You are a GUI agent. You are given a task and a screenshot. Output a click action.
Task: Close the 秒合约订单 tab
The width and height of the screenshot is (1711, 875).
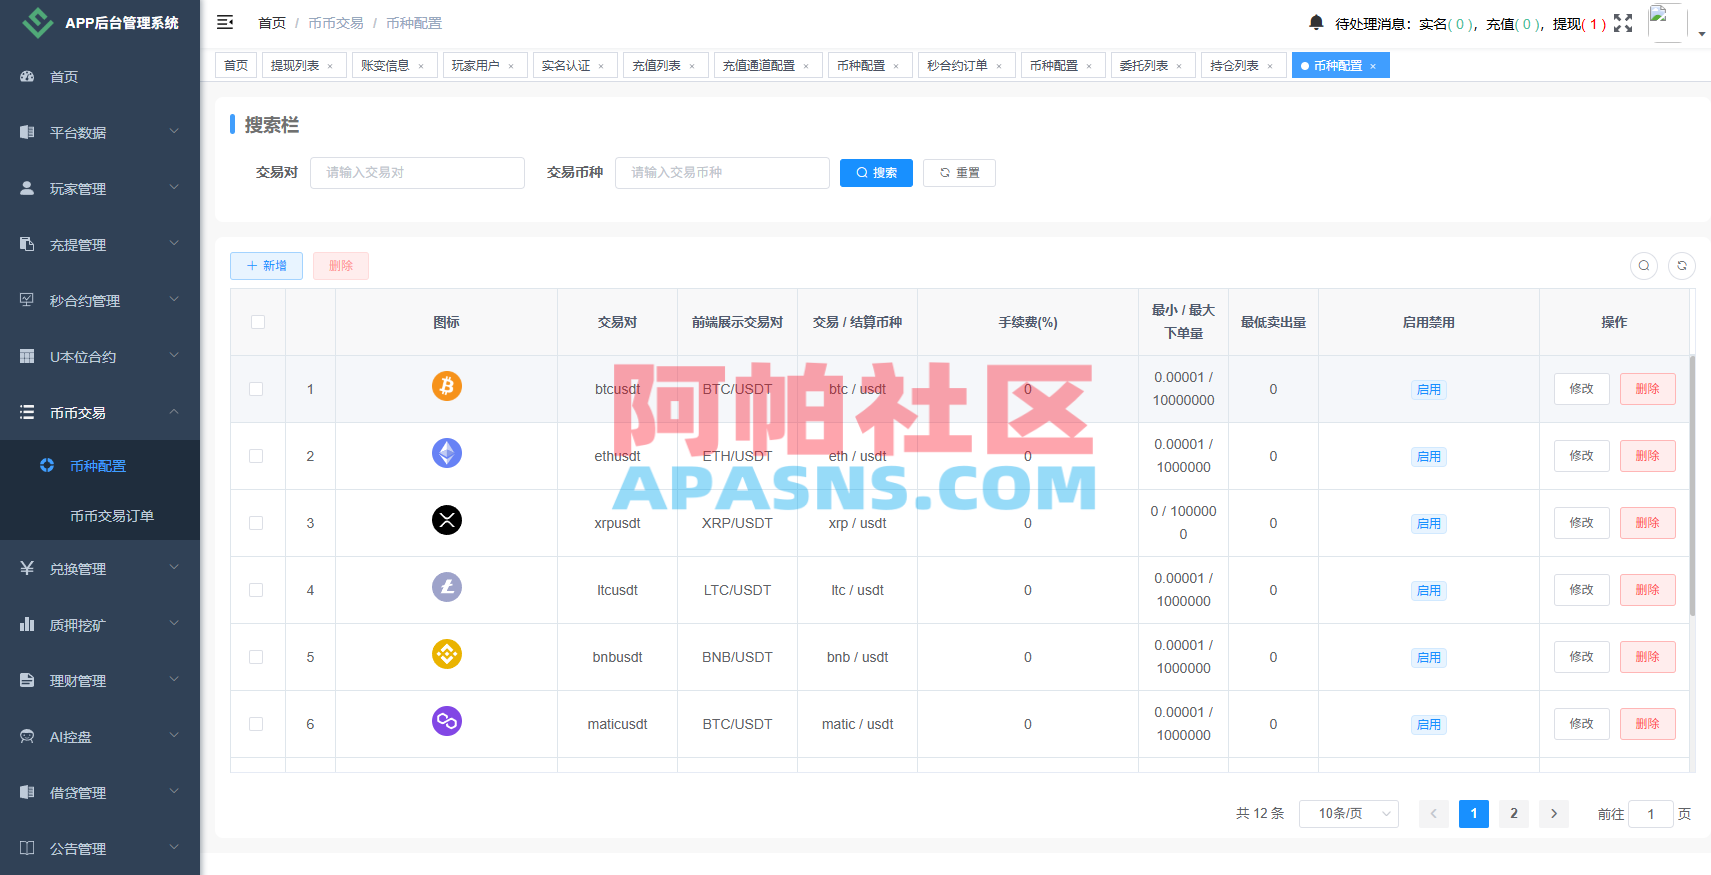[x=999, y=66]
